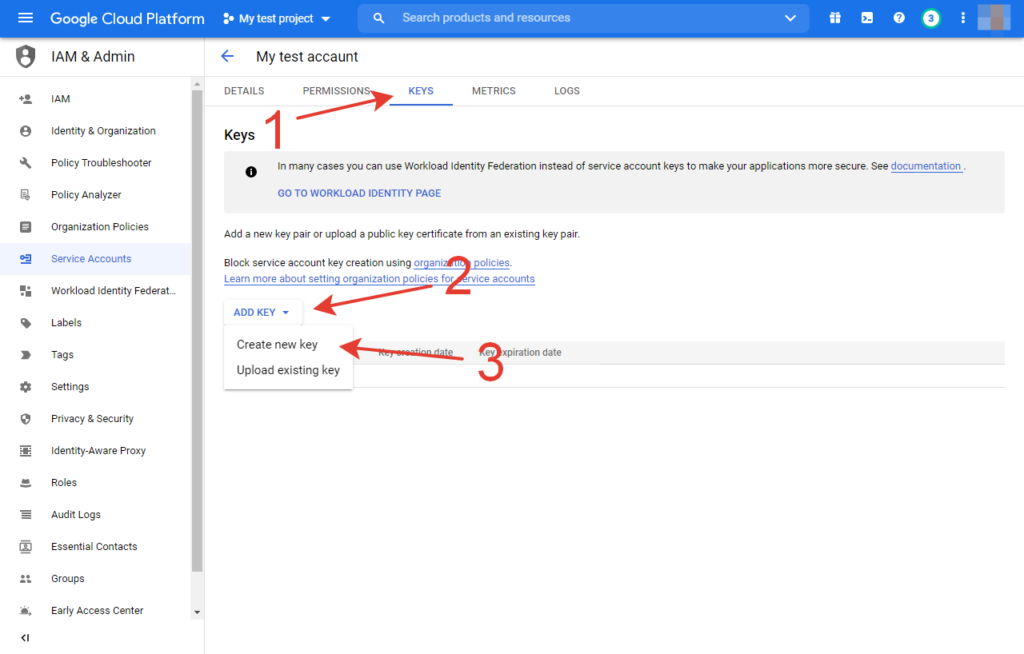
Task: Open notifications badge showing 3
Action: tap(931, 18)
